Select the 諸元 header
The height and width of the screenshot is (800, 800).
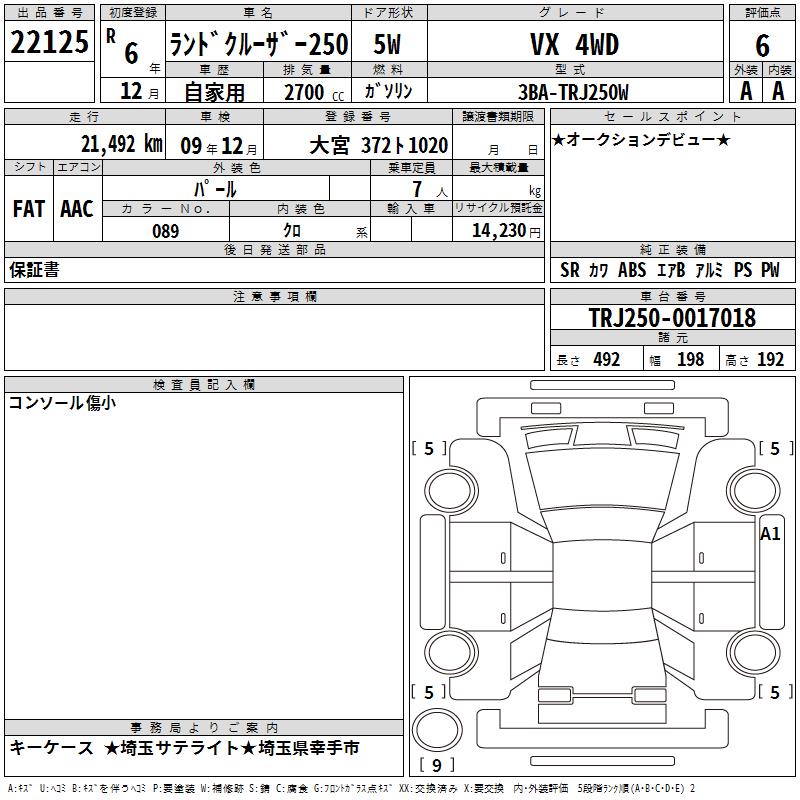point(672,337)
